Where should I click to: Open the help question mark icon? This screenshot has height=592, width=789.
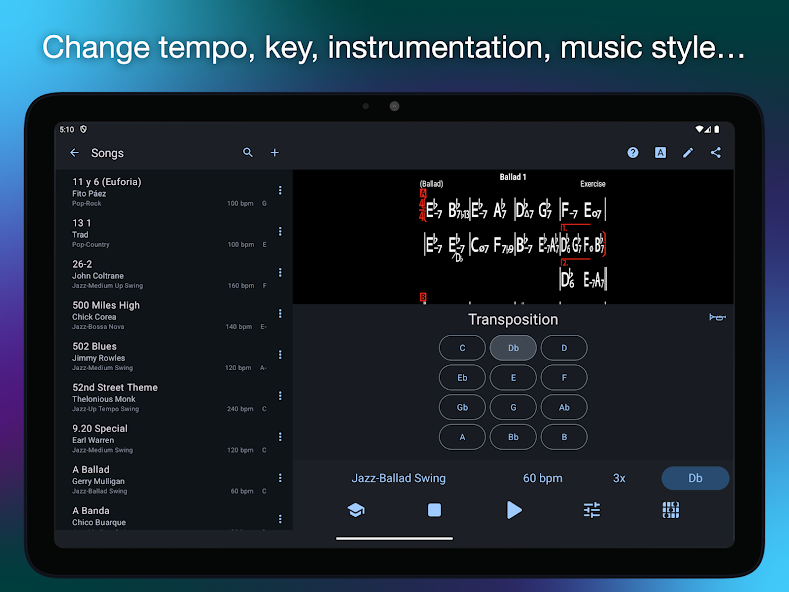click(633, 153)
